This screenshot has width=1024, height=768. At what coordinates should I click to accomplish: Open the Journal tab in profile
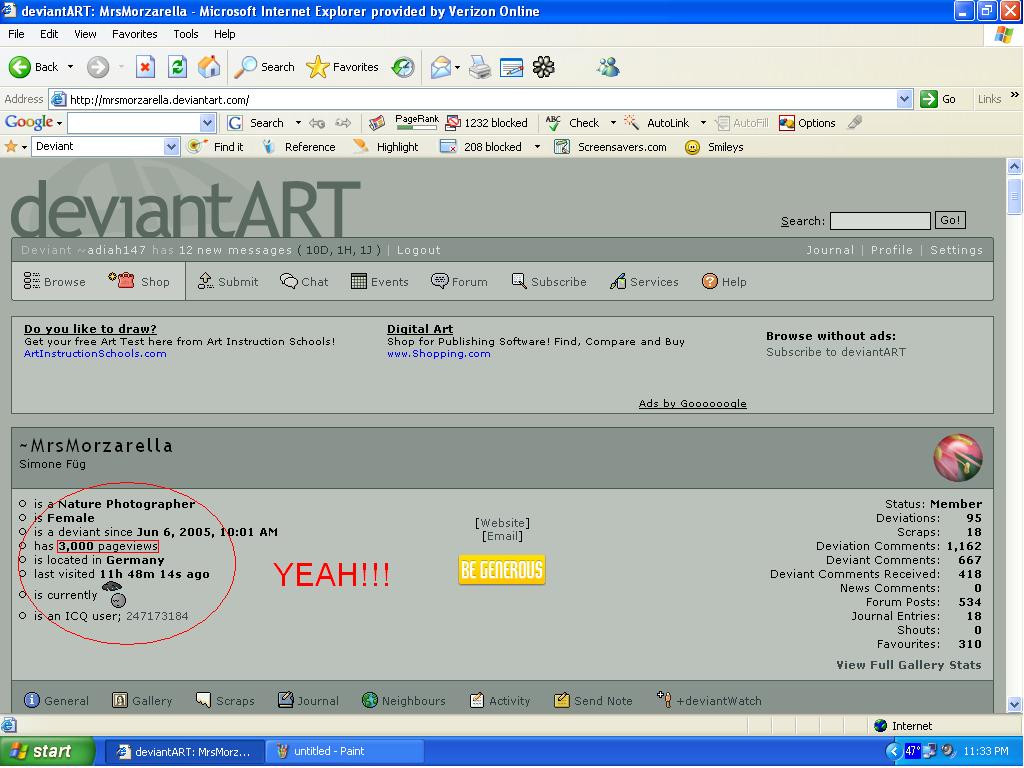point(308,701)
